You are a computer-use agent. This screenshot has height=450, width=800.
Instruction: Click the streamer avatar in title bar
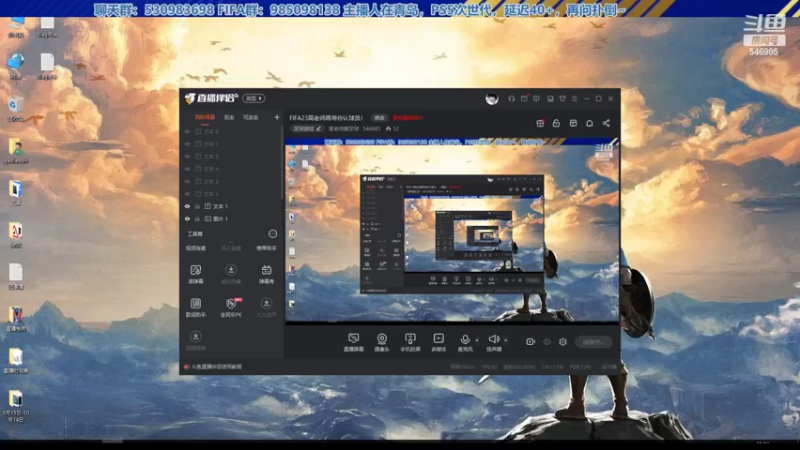[x=492, y=98]
